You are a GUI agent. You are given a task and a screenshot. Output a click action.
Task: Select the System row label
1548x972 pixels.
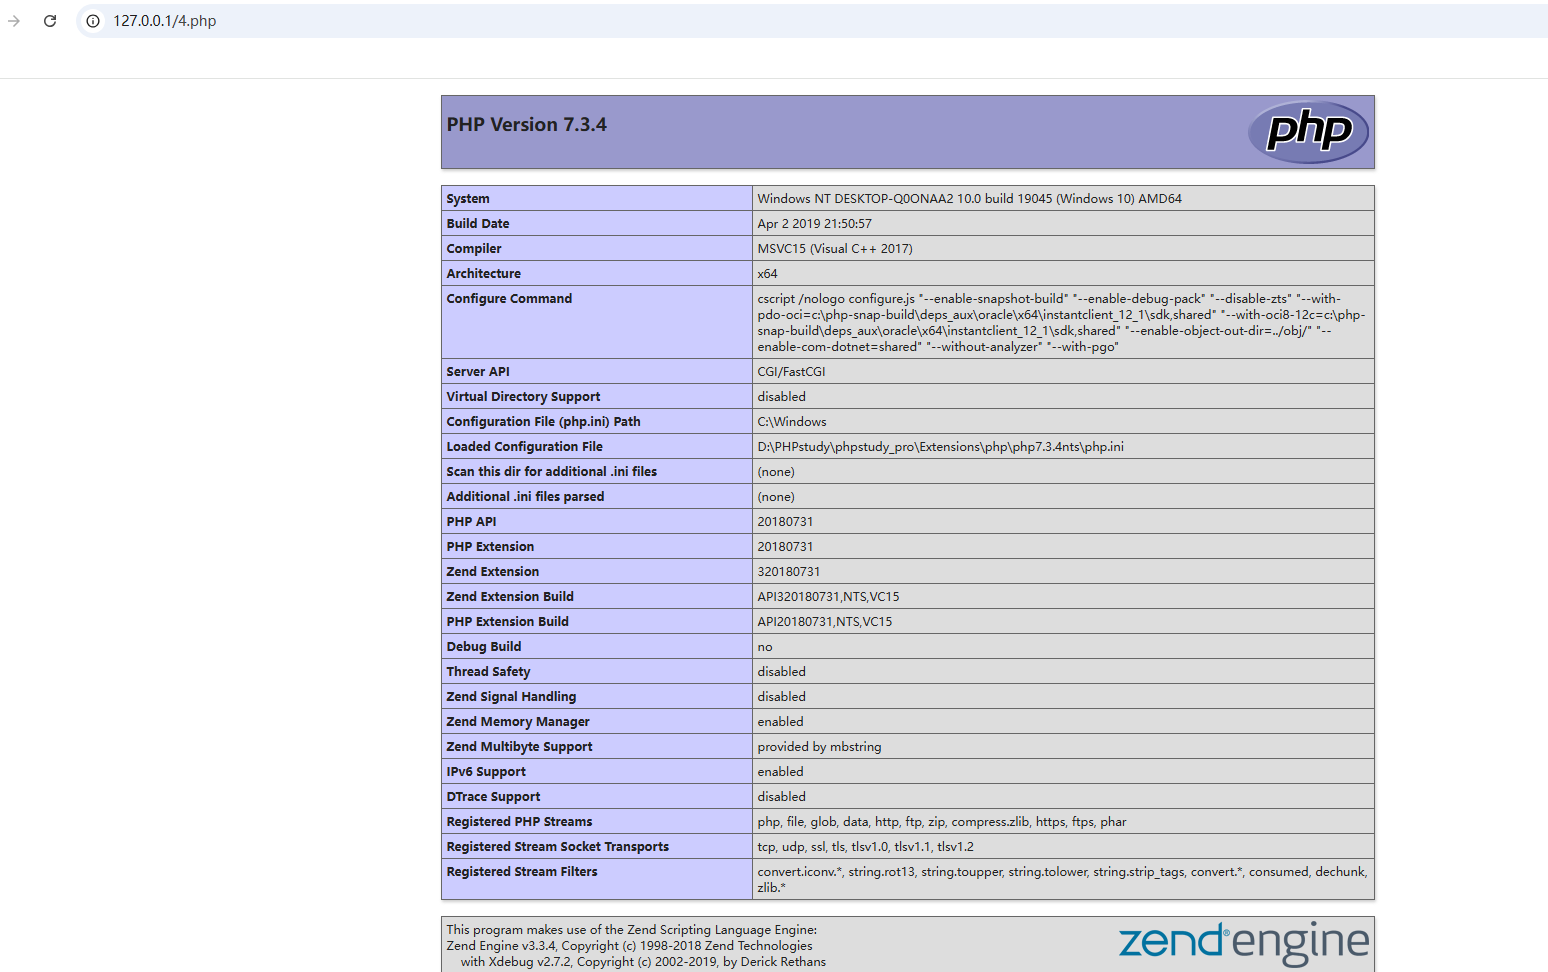coord(468,199)
